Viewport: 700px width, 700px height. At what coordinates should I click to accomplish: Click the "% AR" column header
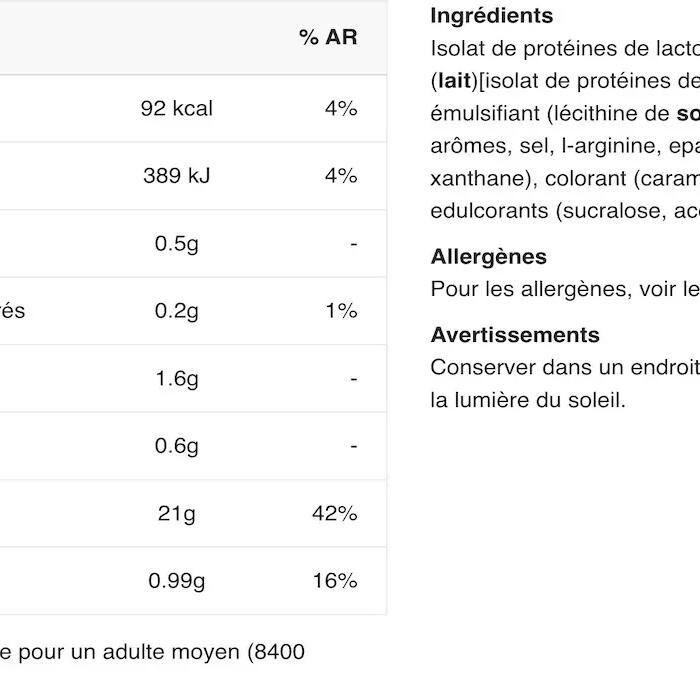point(327,38)
